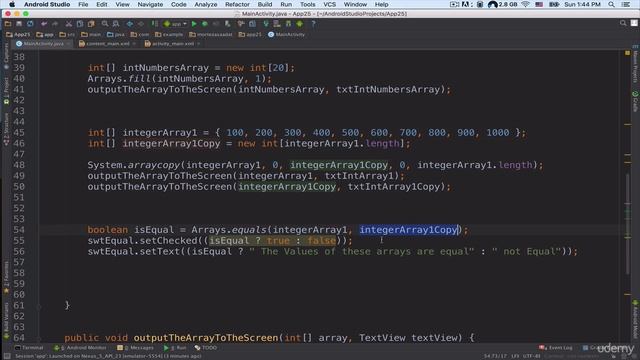640x360 pixels.
Task: Open the File menu
Action: (x=83, y=4)
